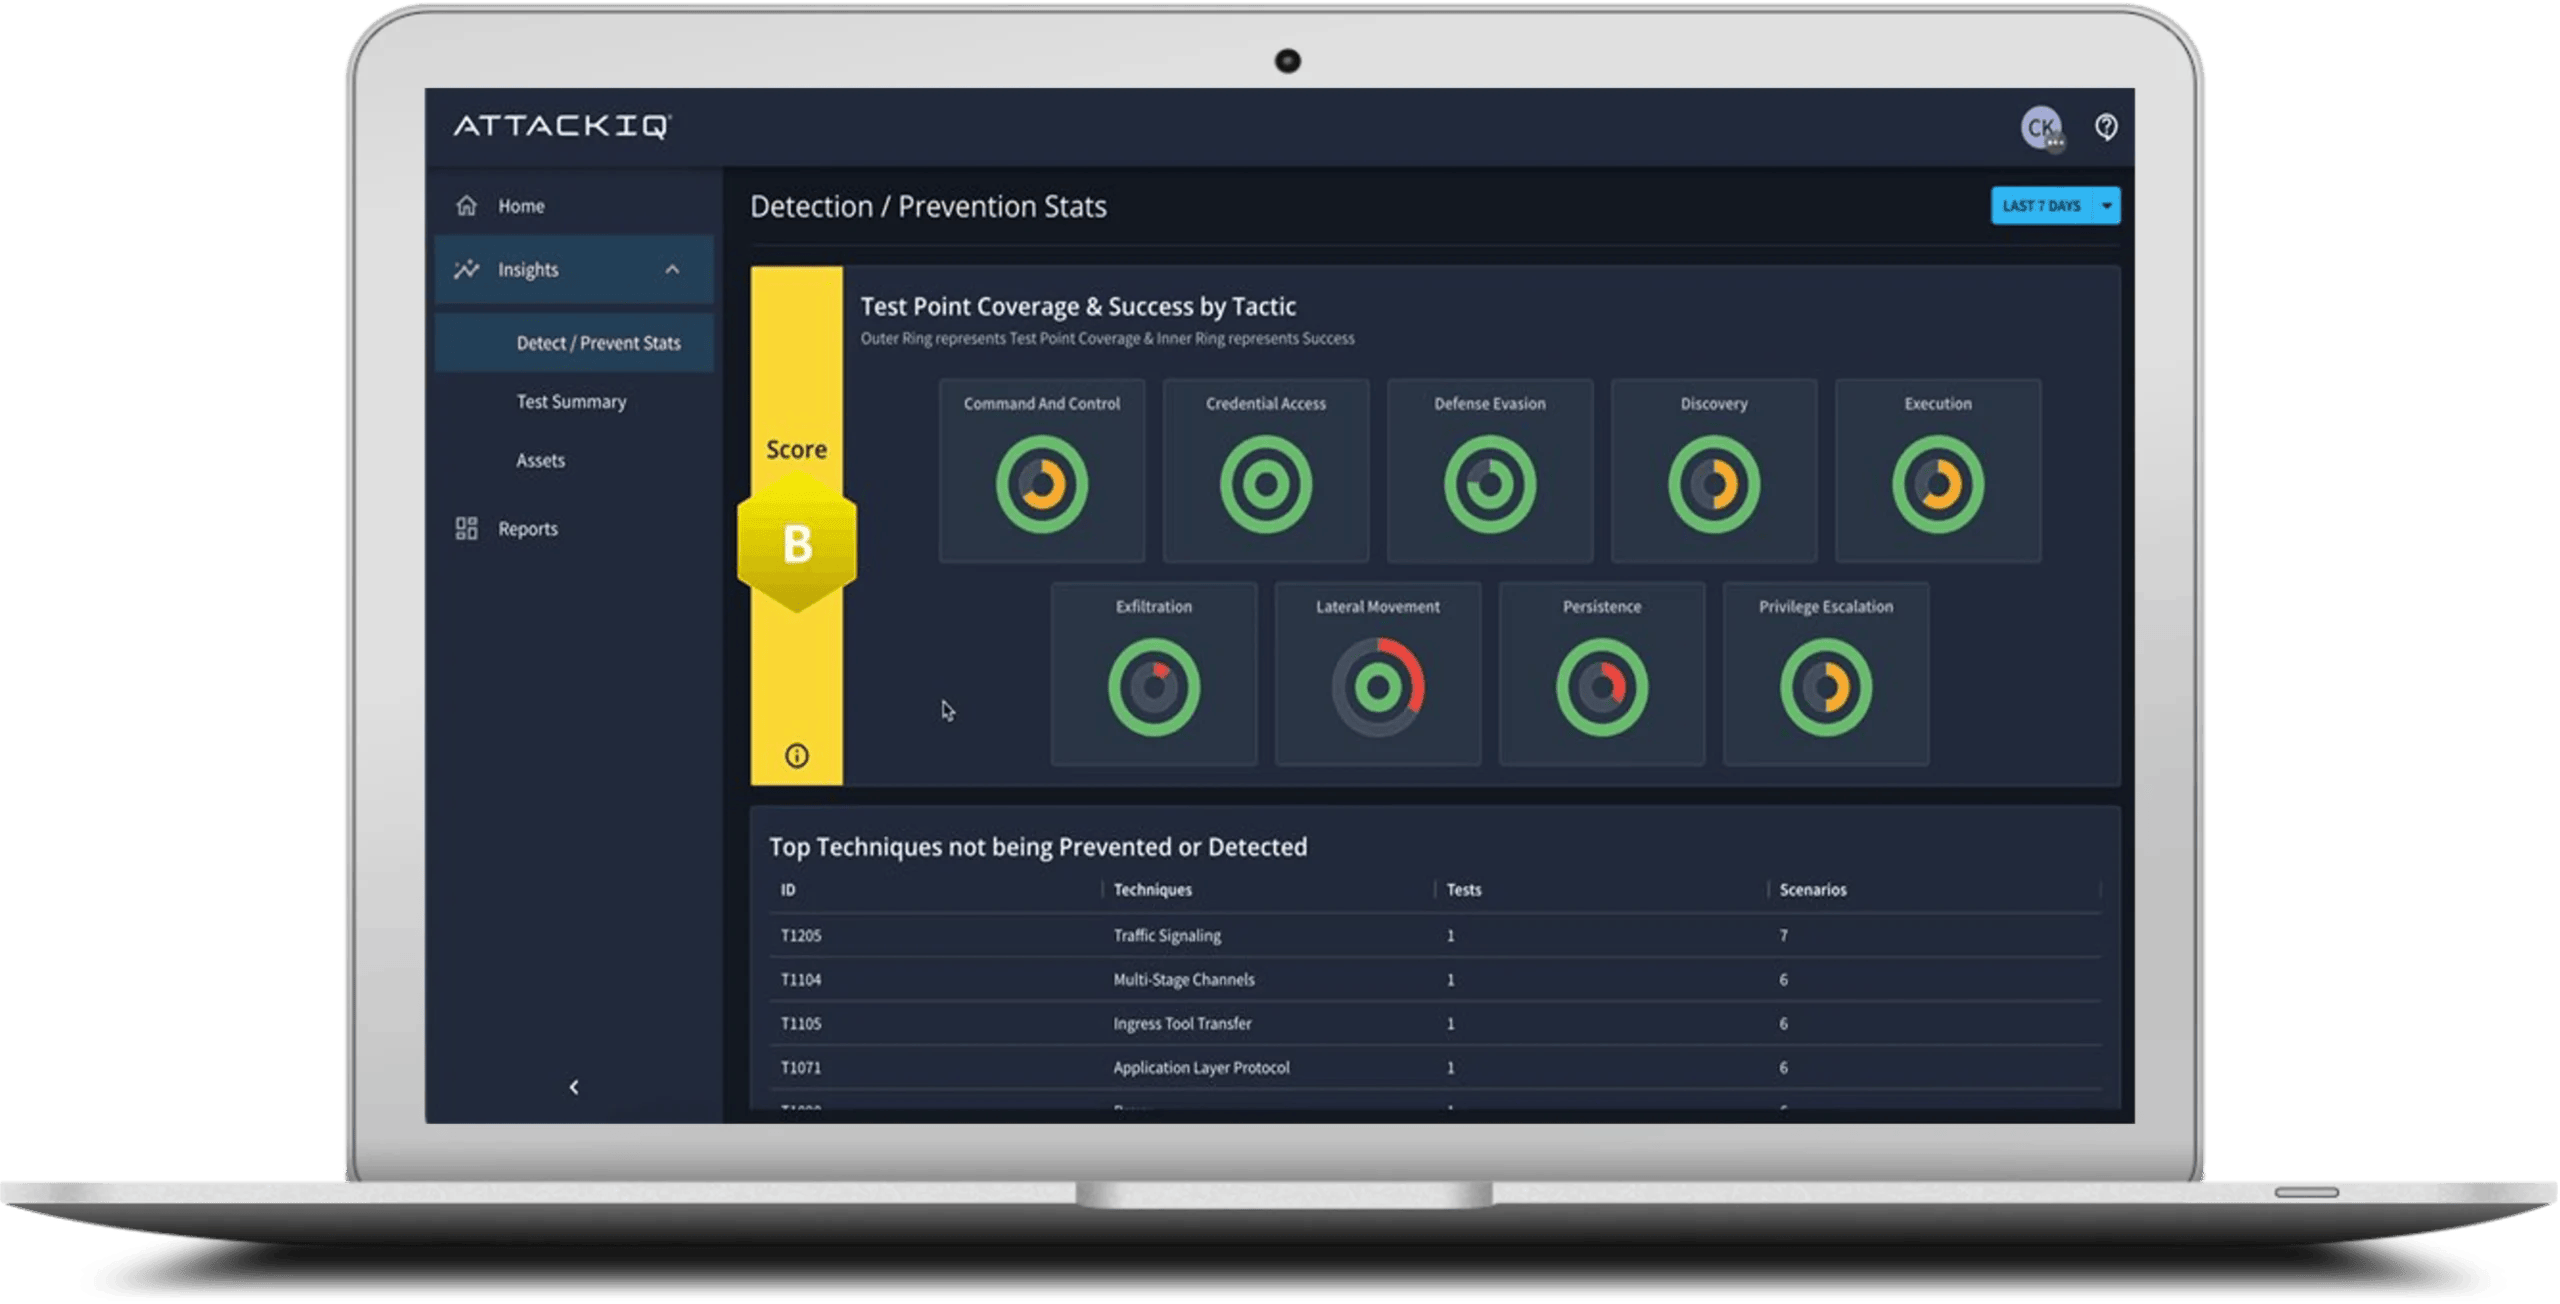2560x1304 pixels.
Task: Open the Assets page
Action: (x=540, y=460)
